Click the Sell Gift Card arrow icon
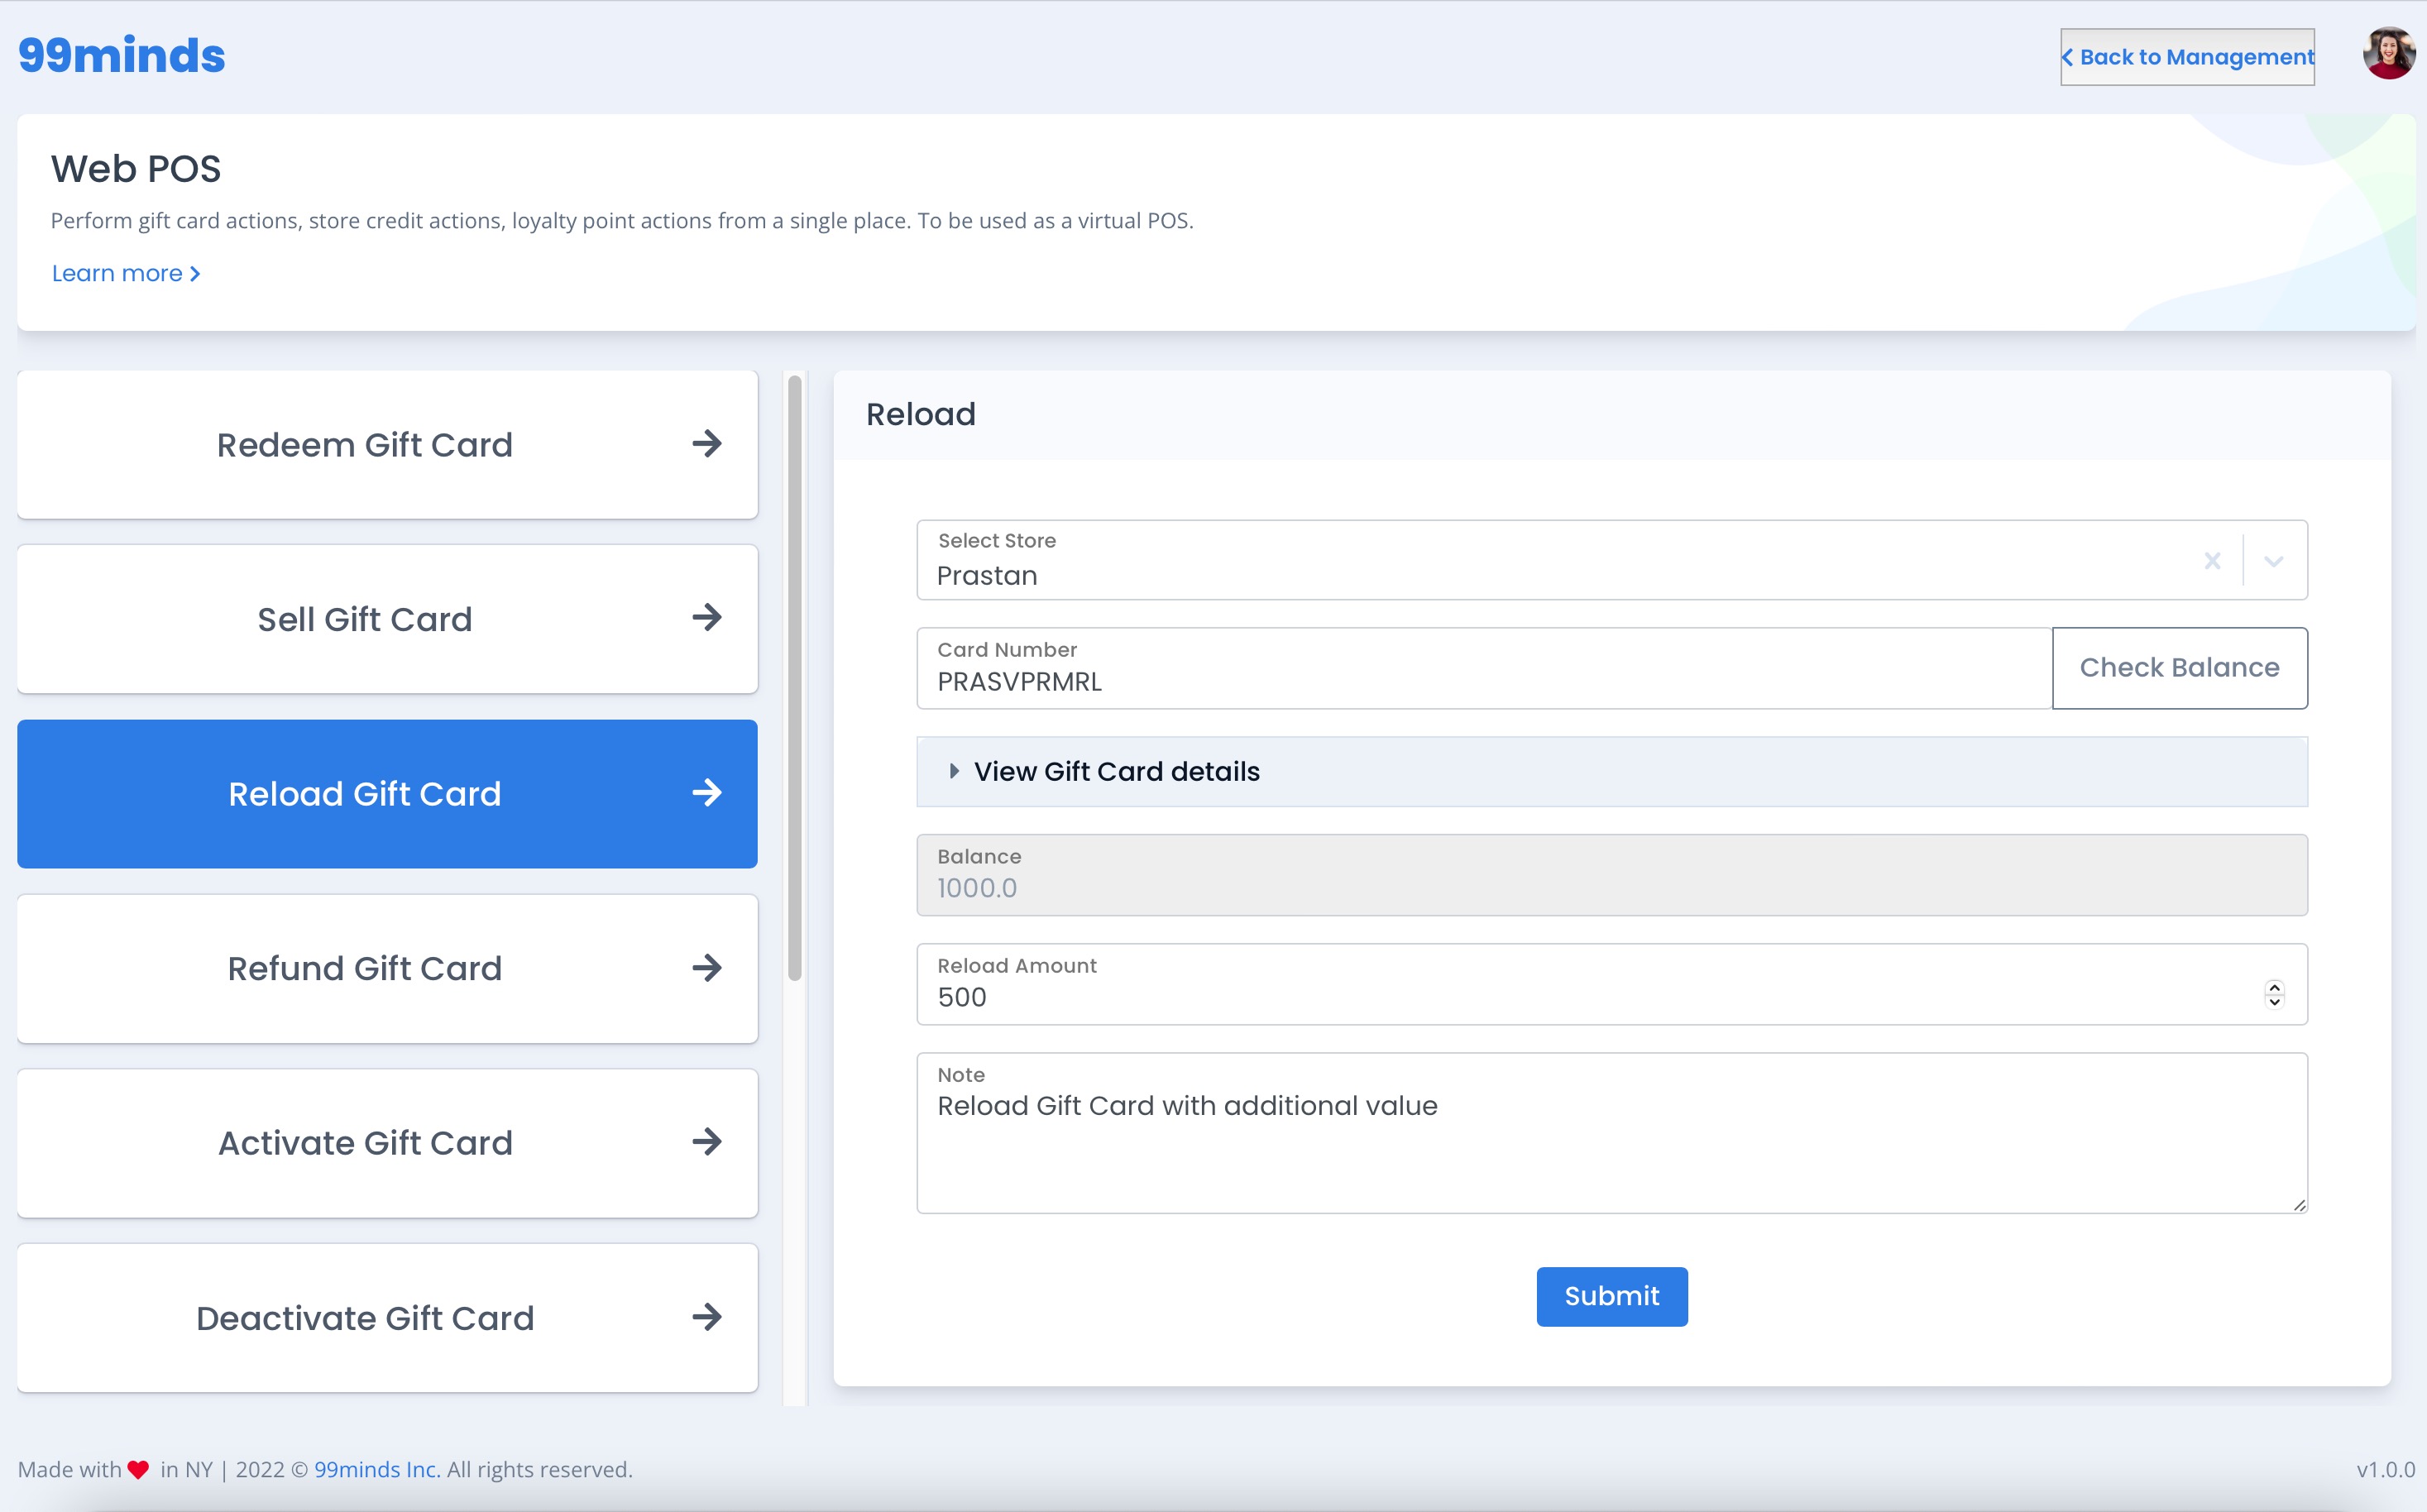 (707, 618)
